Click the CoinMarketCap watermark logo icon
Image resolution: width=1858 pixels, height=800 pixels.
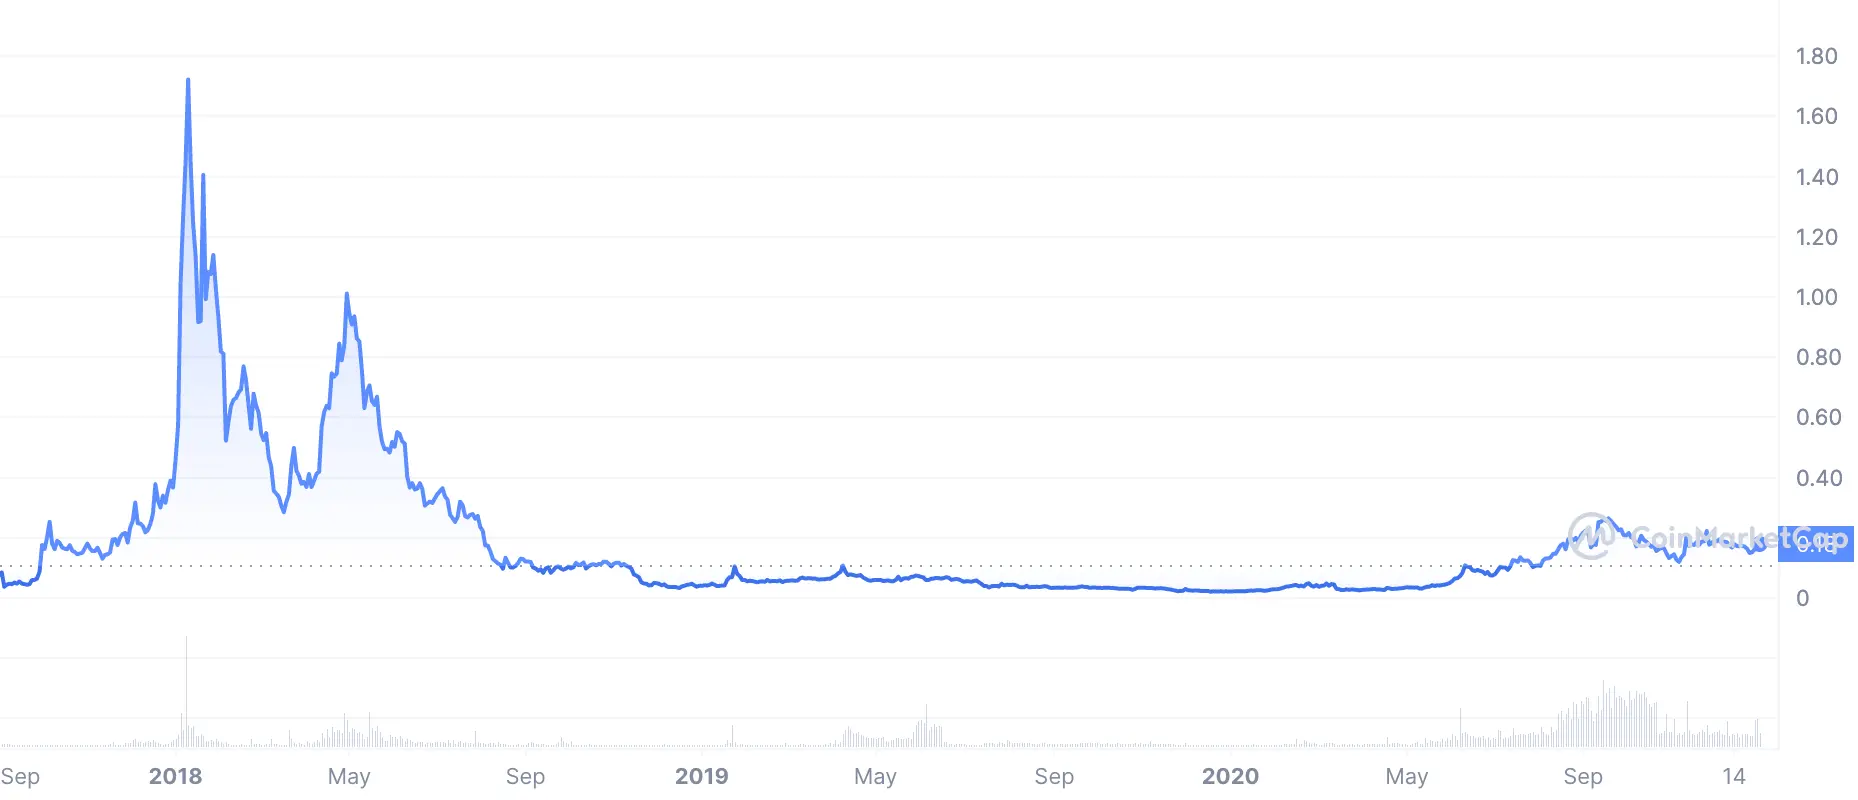click(x=1591, y=536)
